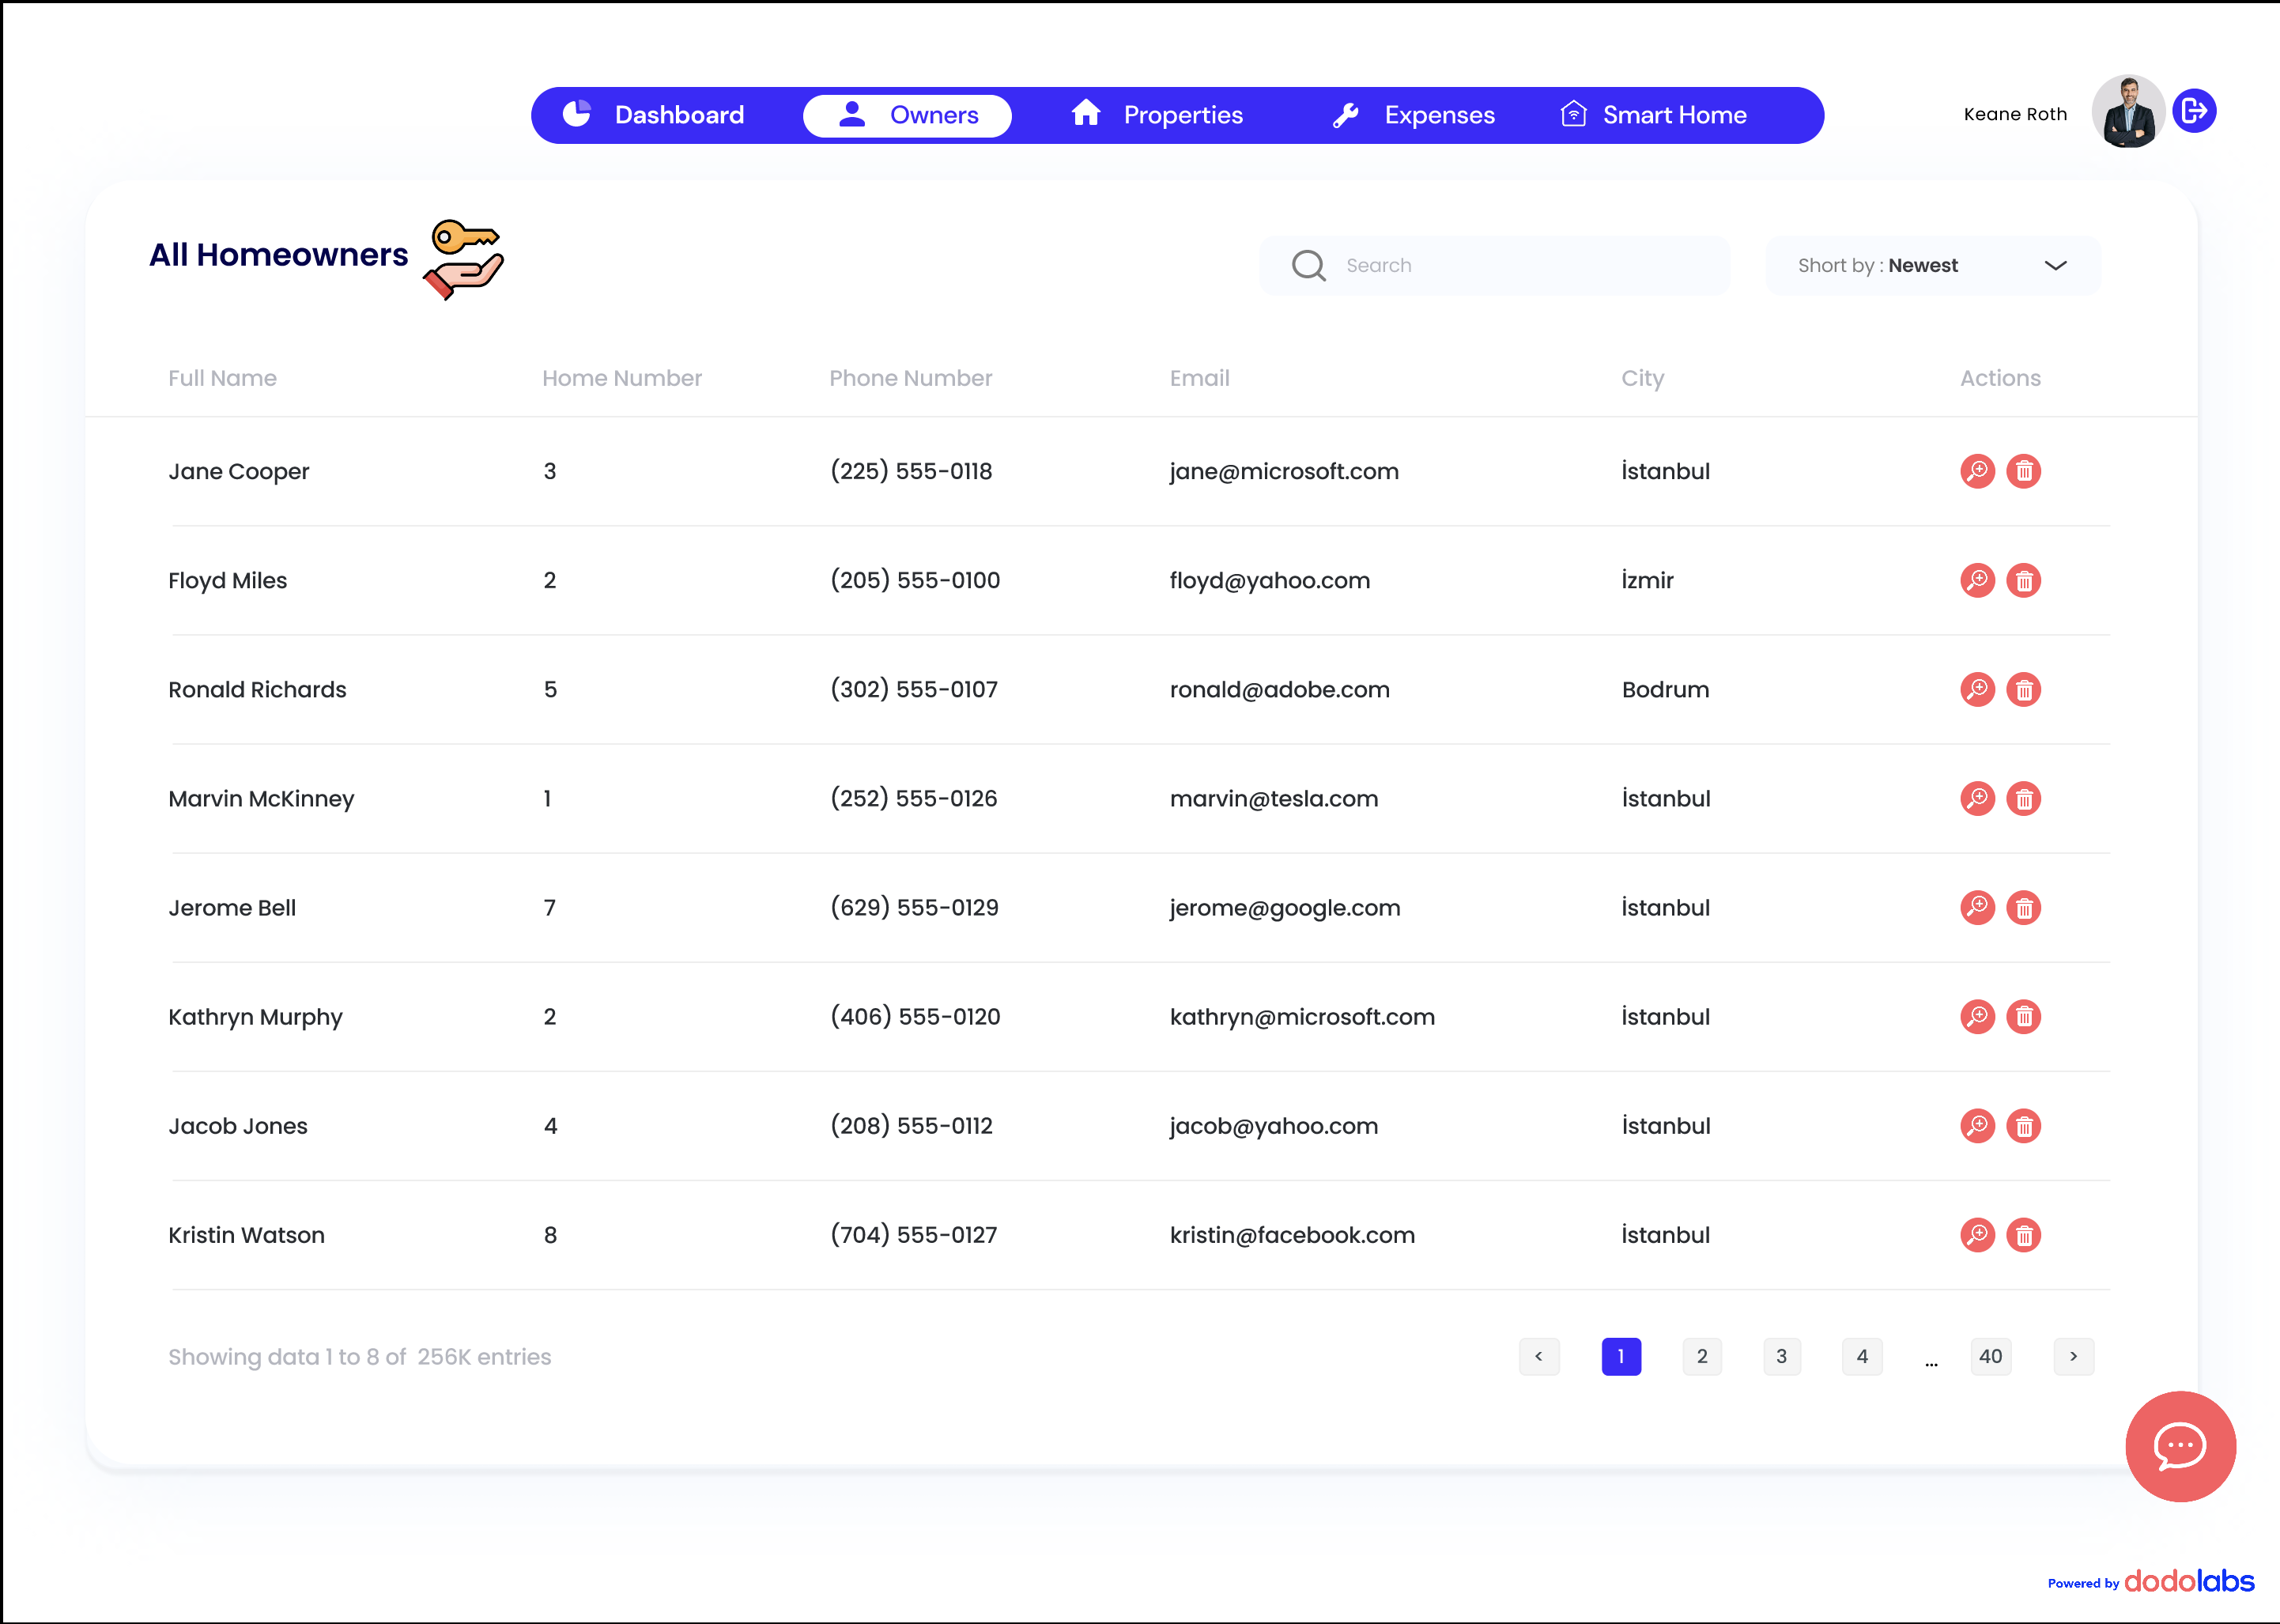Click the search magnifier icon

(x=1308, y=265)
